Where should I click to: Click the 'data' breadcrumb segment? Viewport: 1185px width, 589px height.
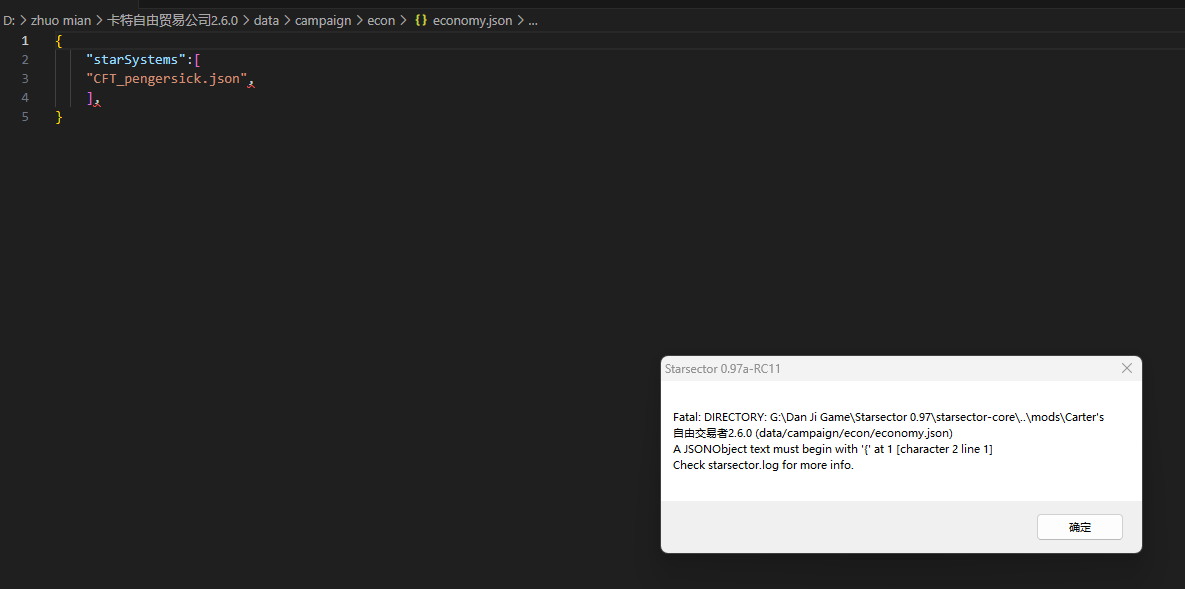point(266,20)
